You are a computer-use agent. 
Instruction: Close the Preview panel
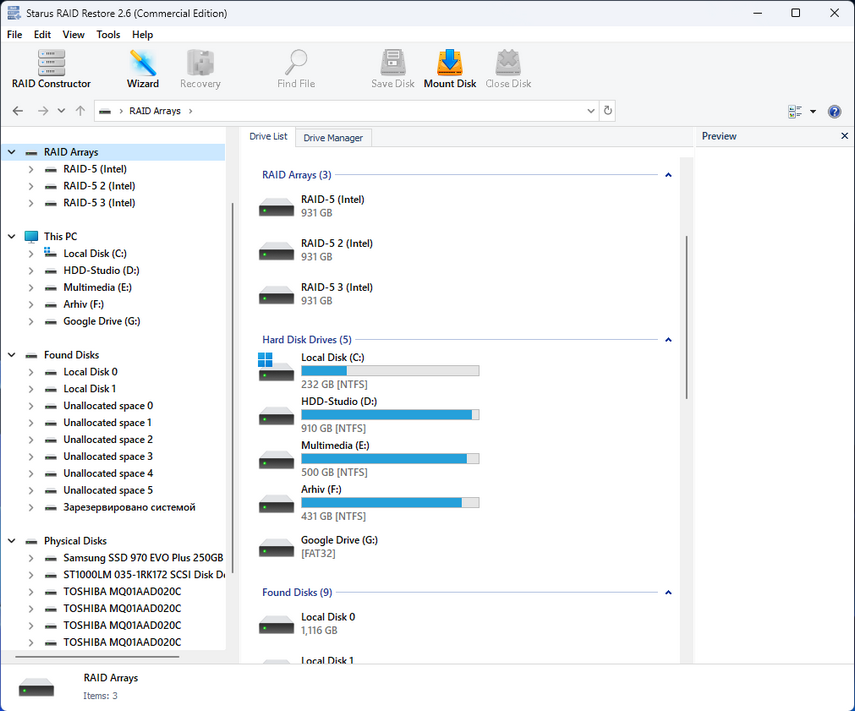tap(845, 136)
